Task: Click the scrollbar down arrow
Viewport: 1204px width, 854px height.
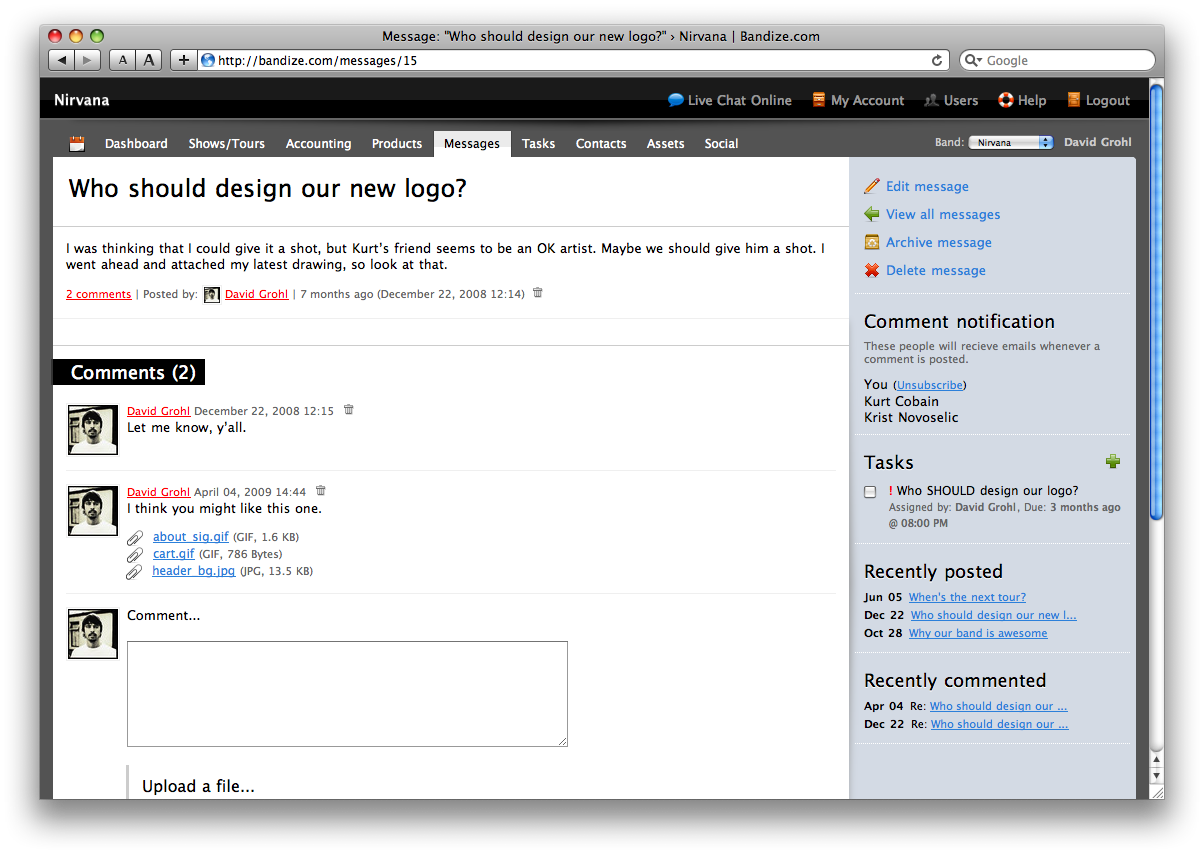Action: (1157, 776)
